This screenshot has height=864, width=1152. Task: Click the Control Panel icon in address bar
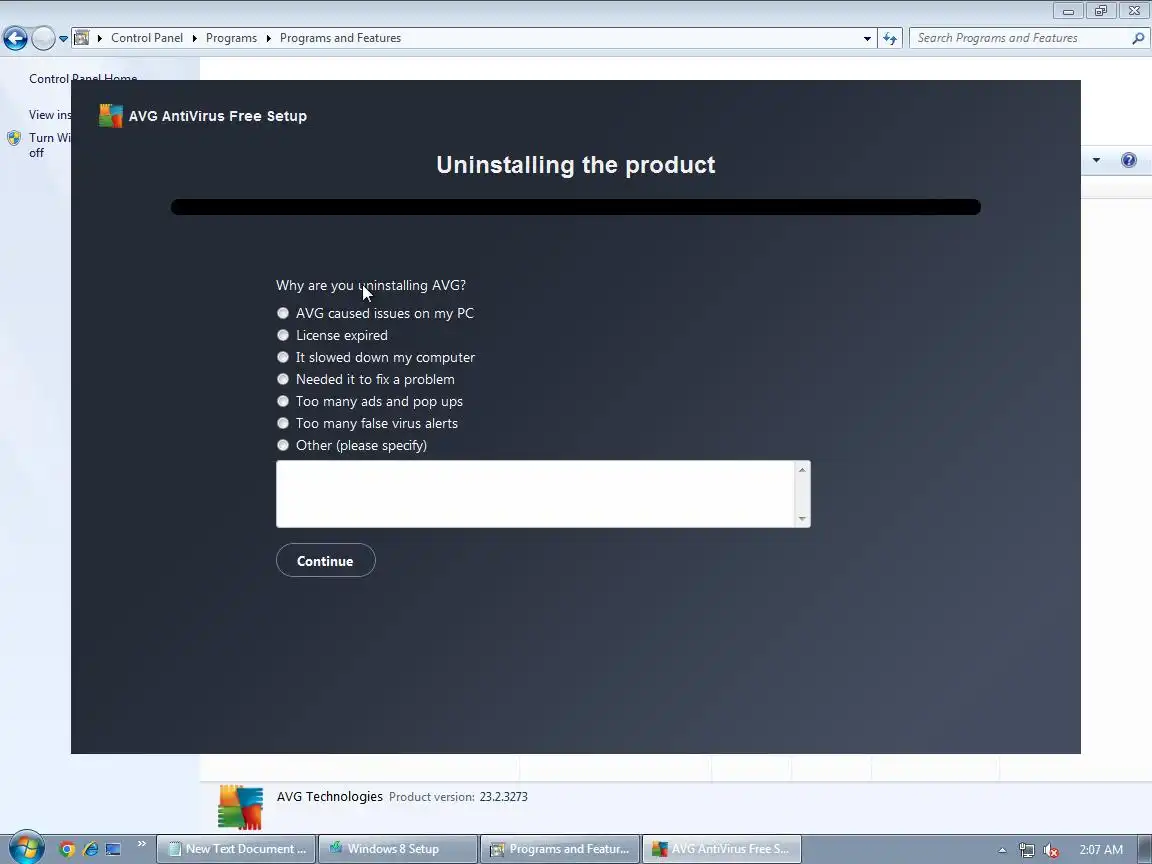pos(82,37)
